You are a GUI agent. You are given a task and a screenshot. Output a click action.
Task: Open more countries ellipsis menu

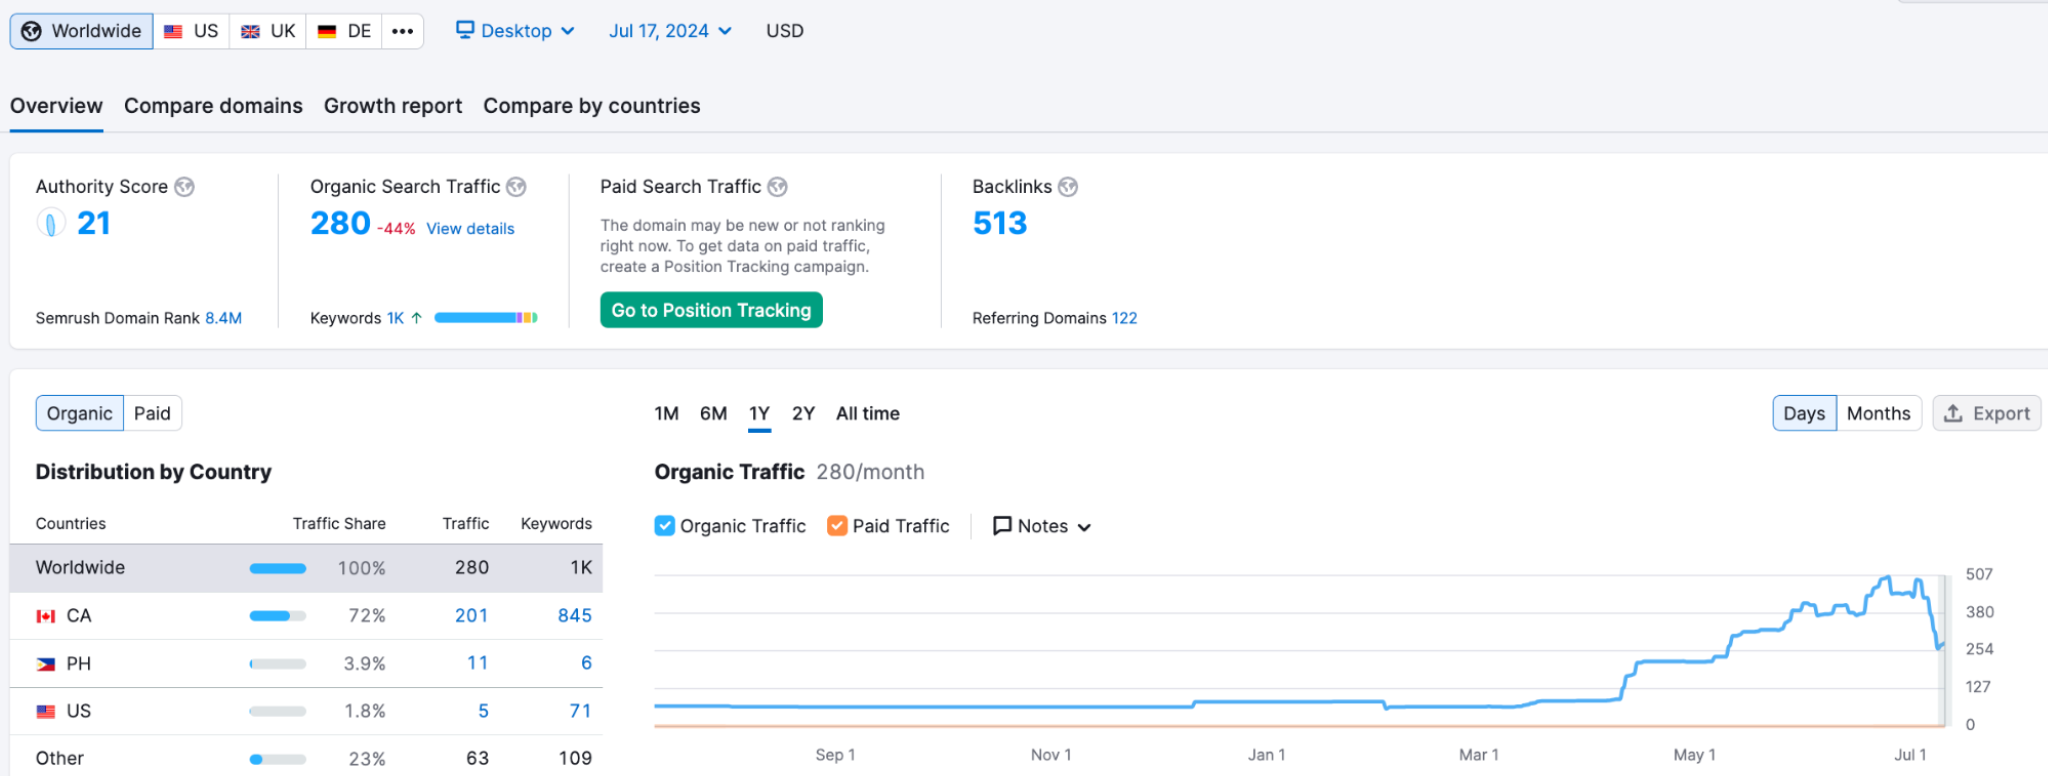click(x=402, y=31)
